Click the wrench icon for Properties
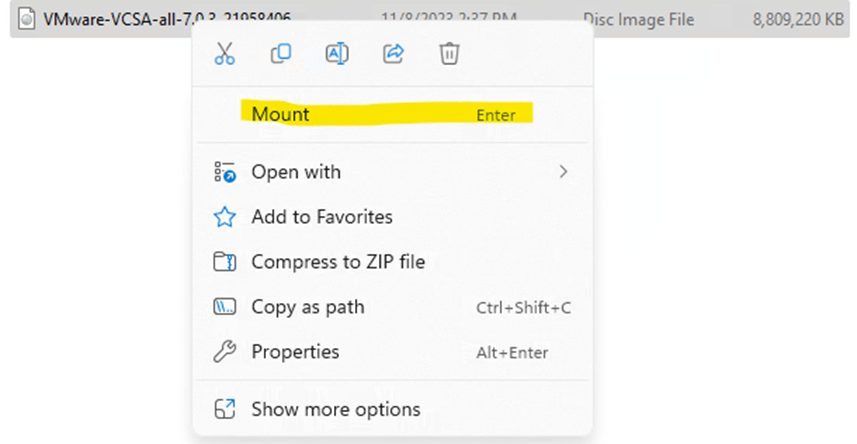857x444 pixels. coord(225,352)
